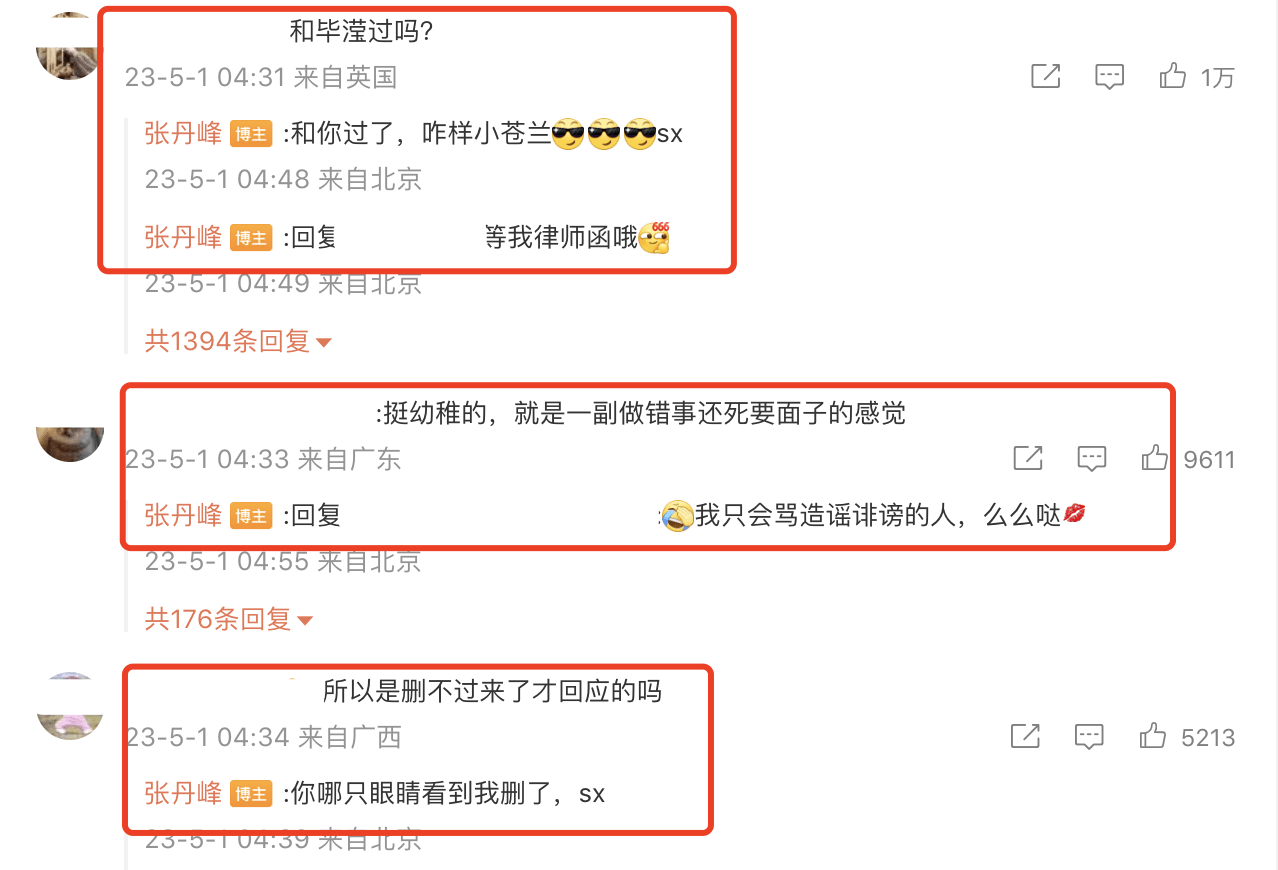
Task: Expand 共176条回复 replies
Action: point(228,619)
